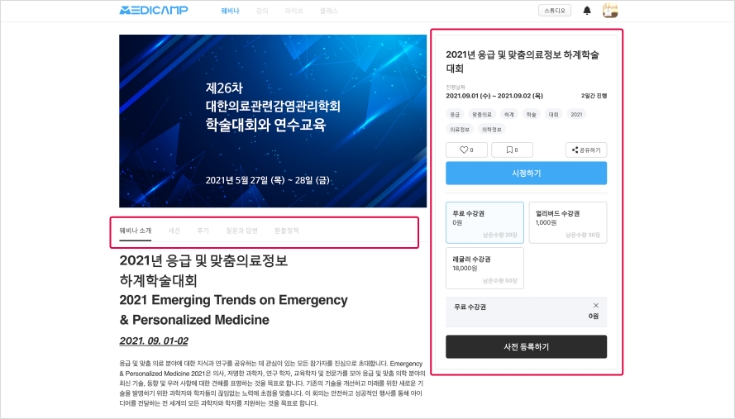
Task: Select the 클래스 menu item
Action: coord(329,11)
